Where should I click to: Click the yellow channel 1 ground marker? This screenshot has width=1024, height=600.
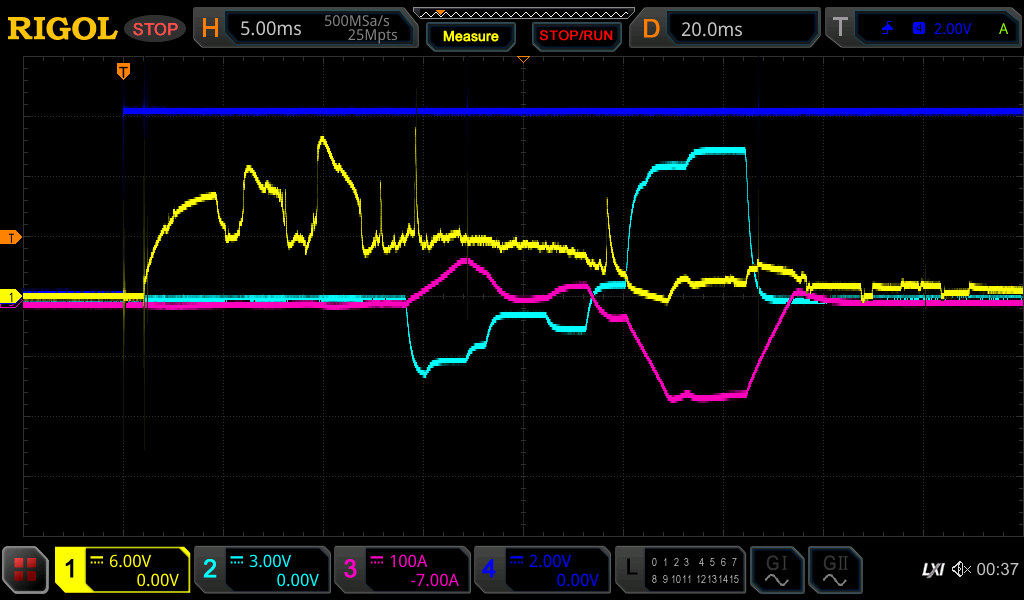[12, 297]
